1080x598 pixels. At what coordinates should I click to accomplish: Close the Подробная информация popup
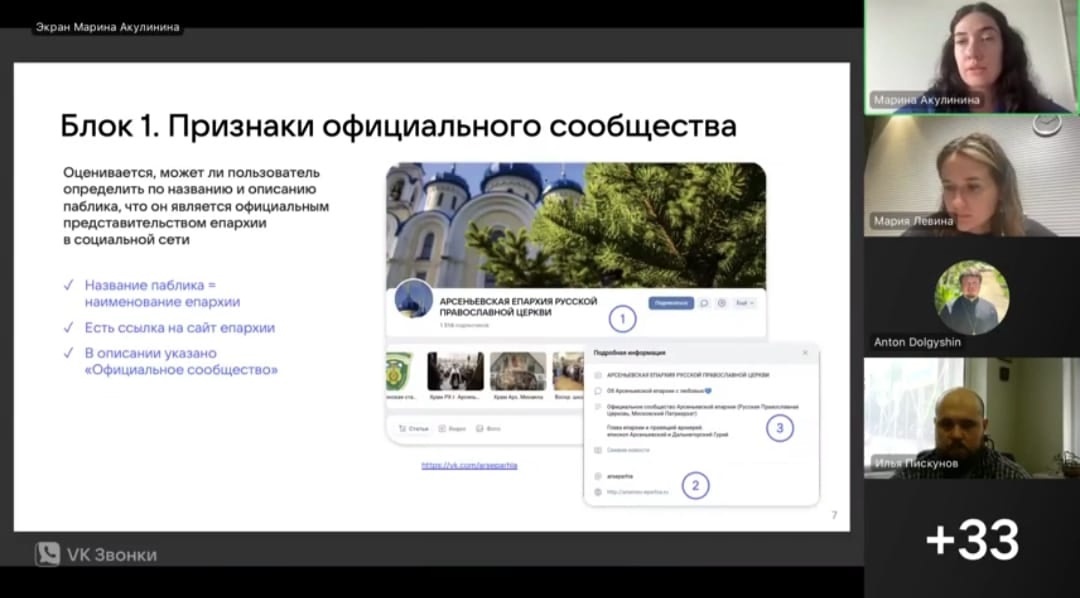(805, 353)
